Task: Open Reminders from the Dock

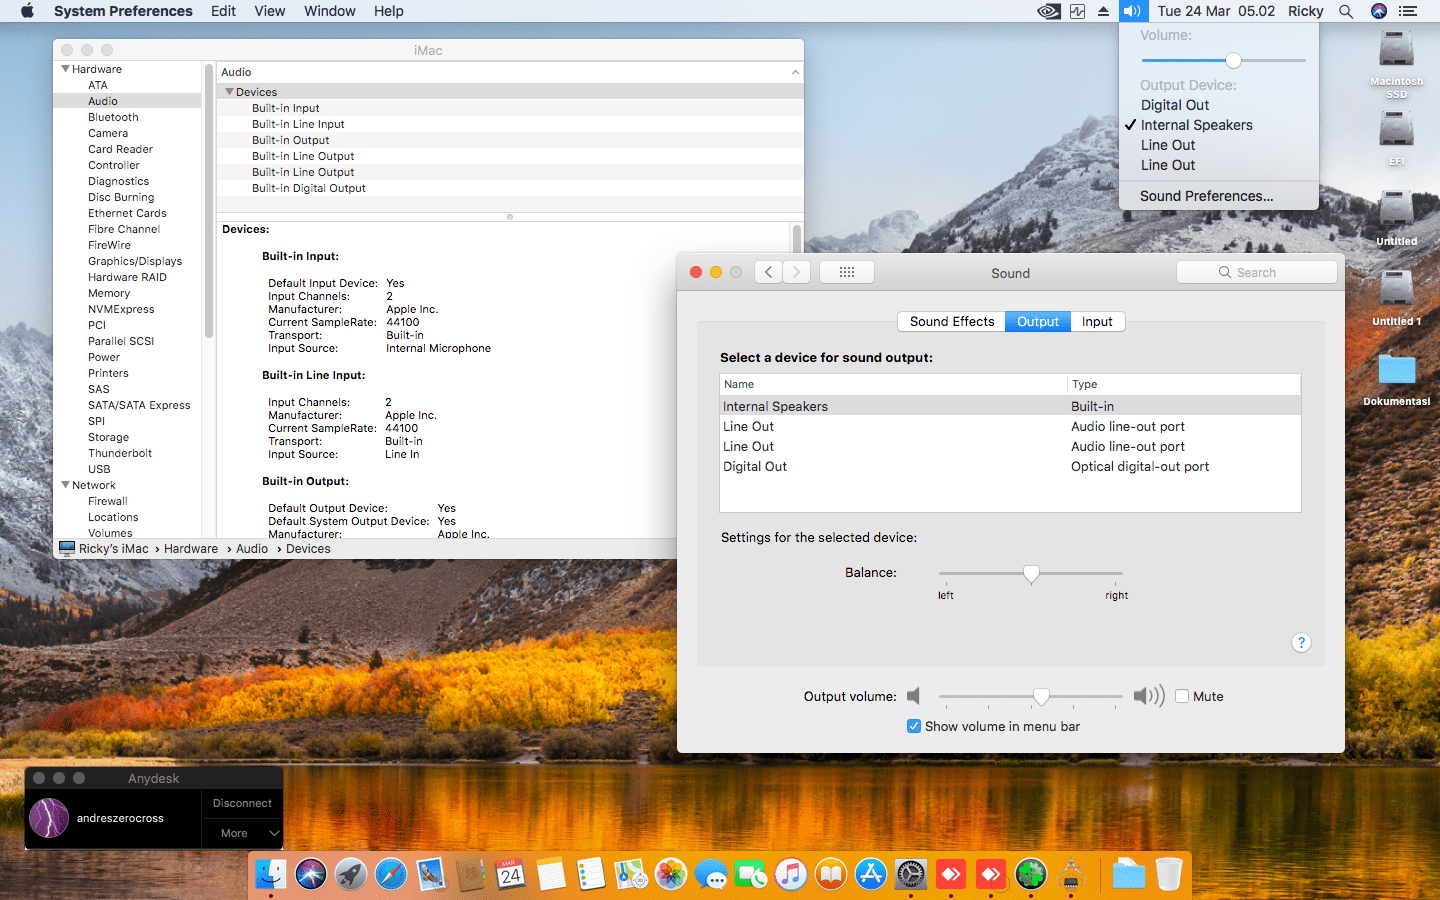Action: [x=591, y=874]
